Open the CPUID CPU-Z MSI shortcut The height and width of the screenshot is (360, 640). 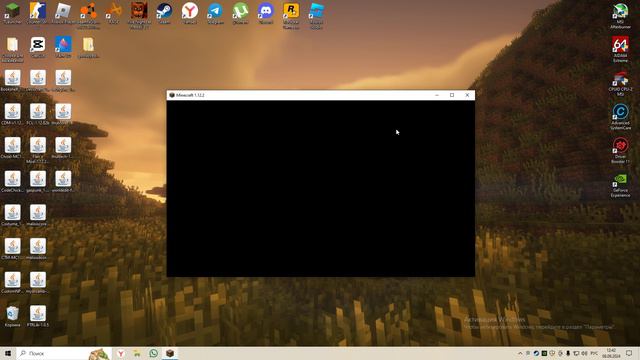click(620, 78)
